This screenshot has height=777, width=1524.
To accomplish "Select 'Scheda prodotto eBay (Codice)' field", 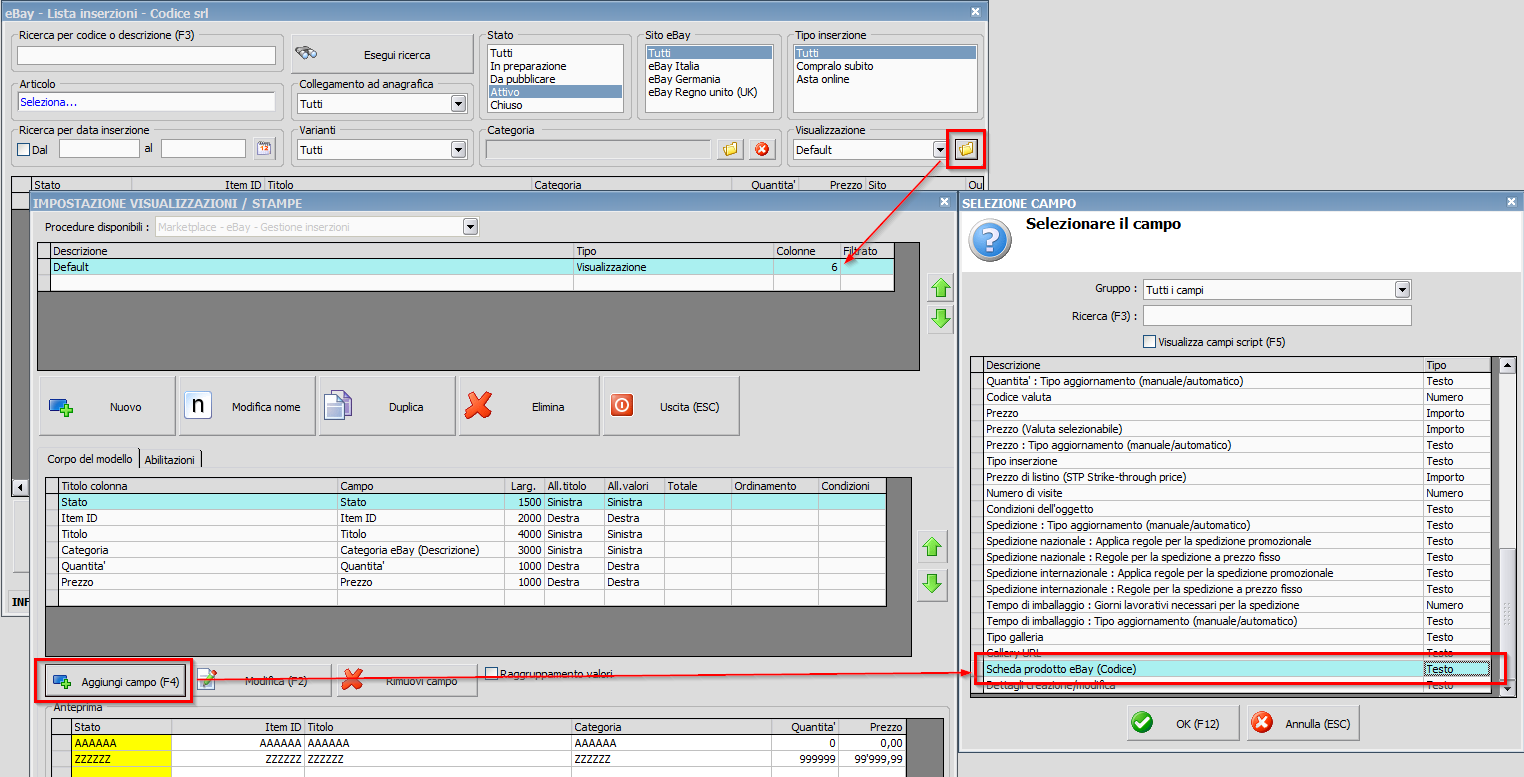I will [x=1231, y=669].
